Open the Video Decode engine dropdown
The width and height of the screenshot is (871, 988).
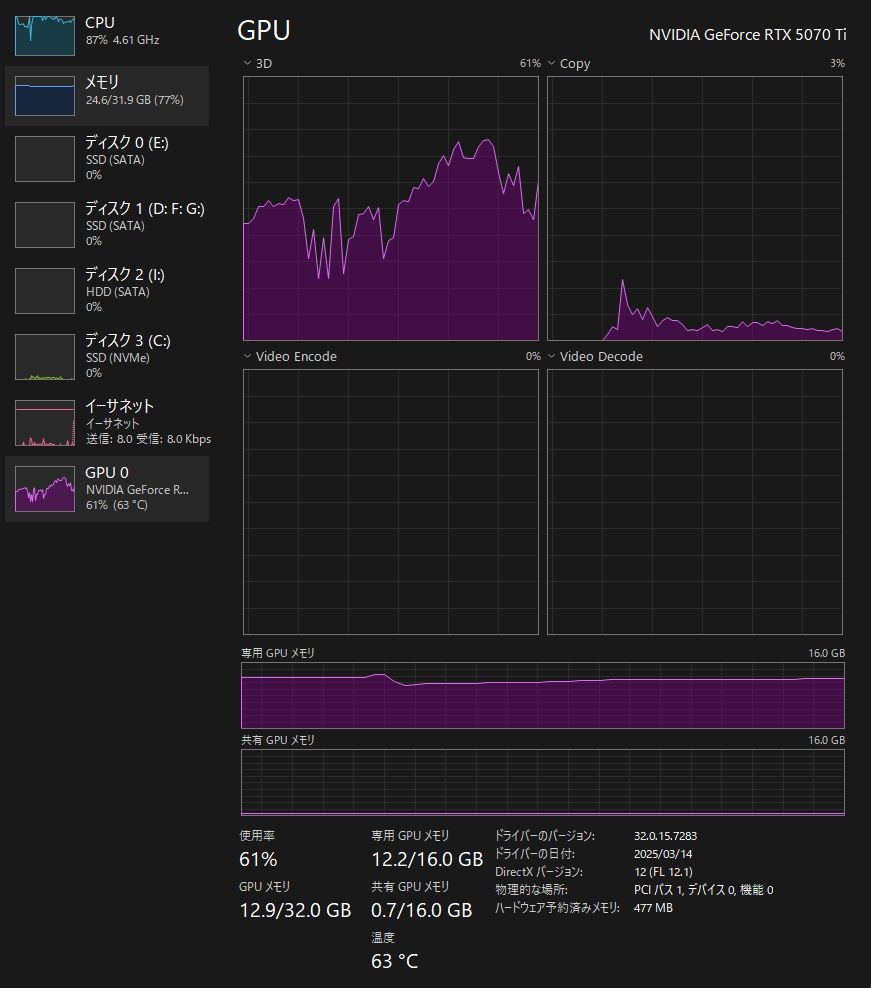[x=551, y=356]
